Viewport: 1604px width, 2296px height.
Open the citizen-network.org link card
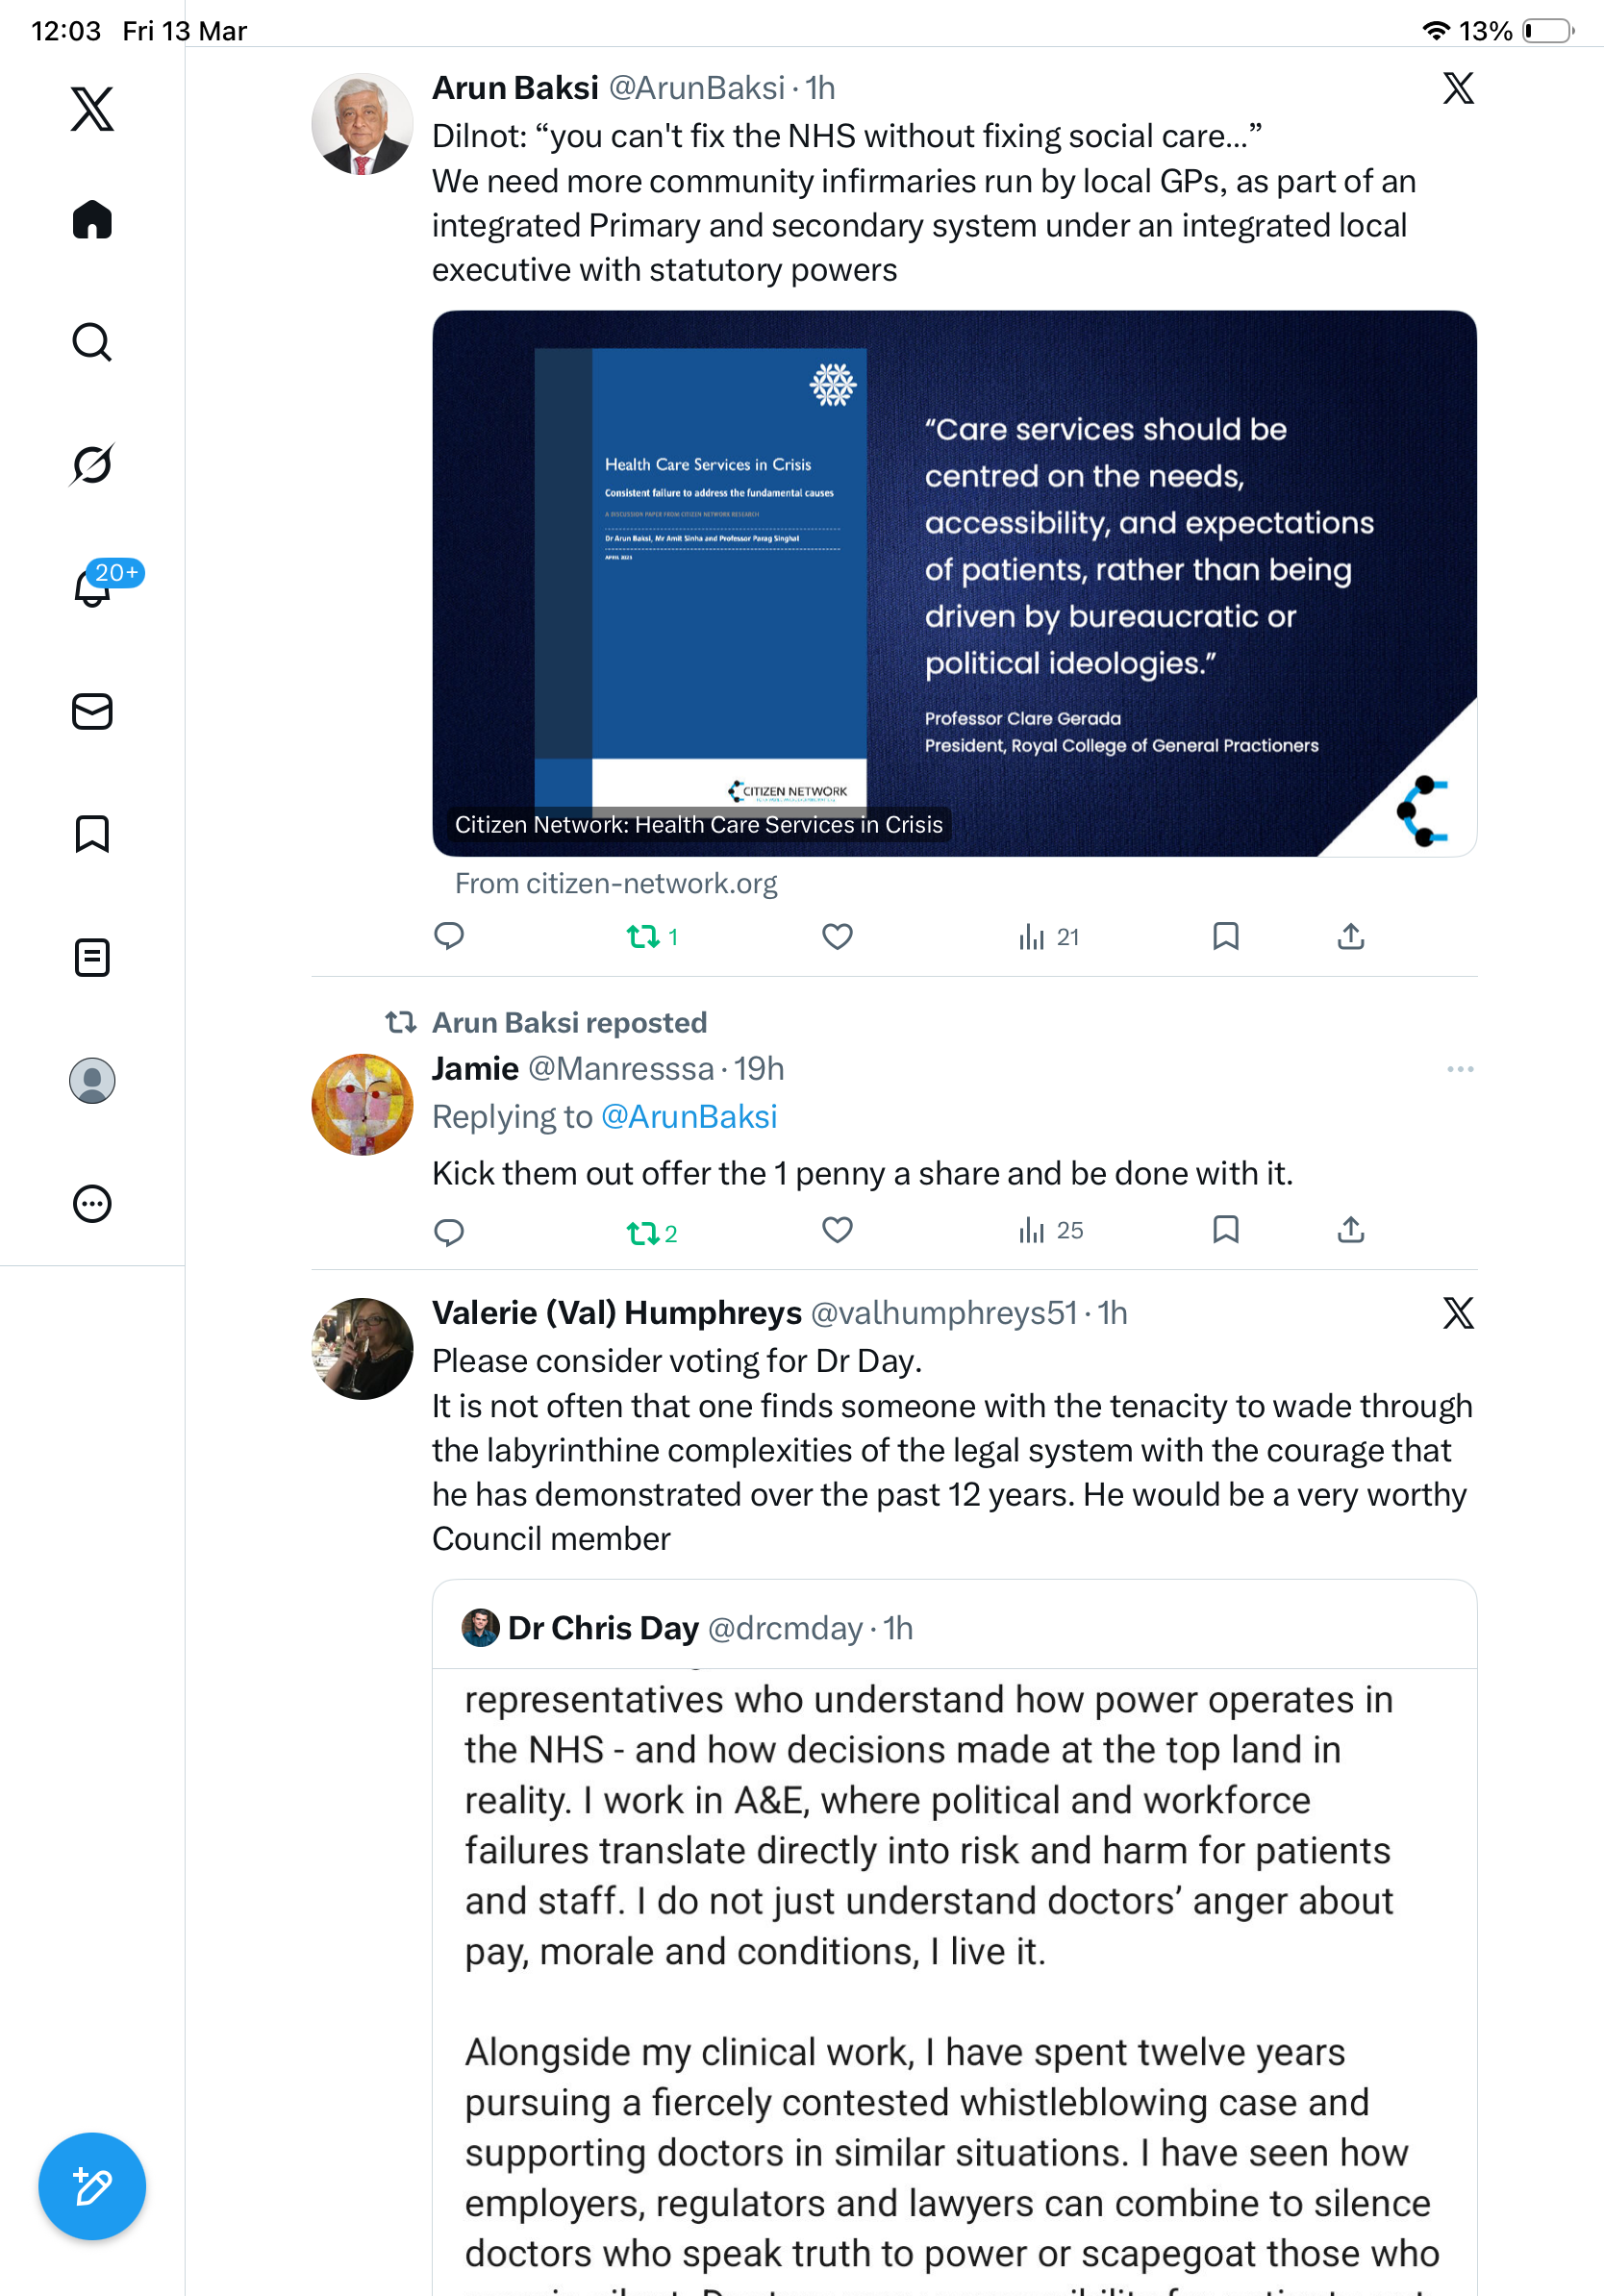(x=954, y=583)
